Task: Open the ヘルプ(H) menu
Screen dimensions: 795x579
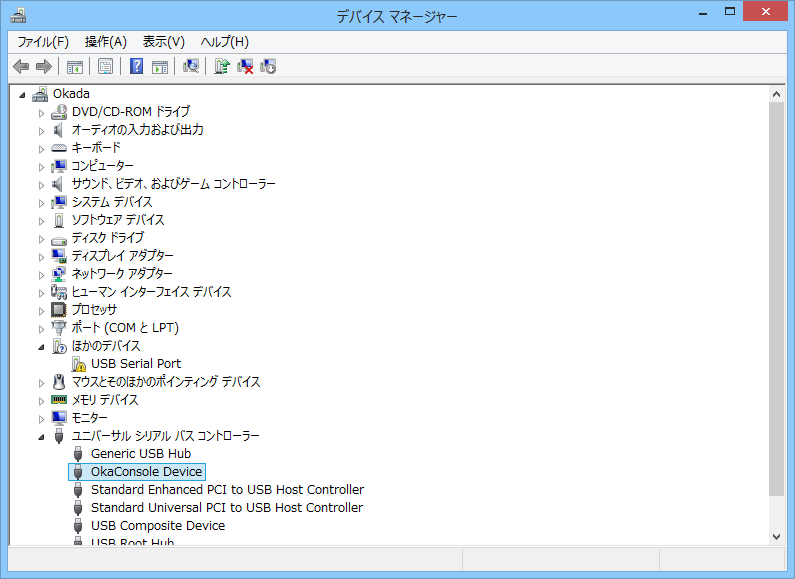Action: pyautogui.click(x=225, y=42)
